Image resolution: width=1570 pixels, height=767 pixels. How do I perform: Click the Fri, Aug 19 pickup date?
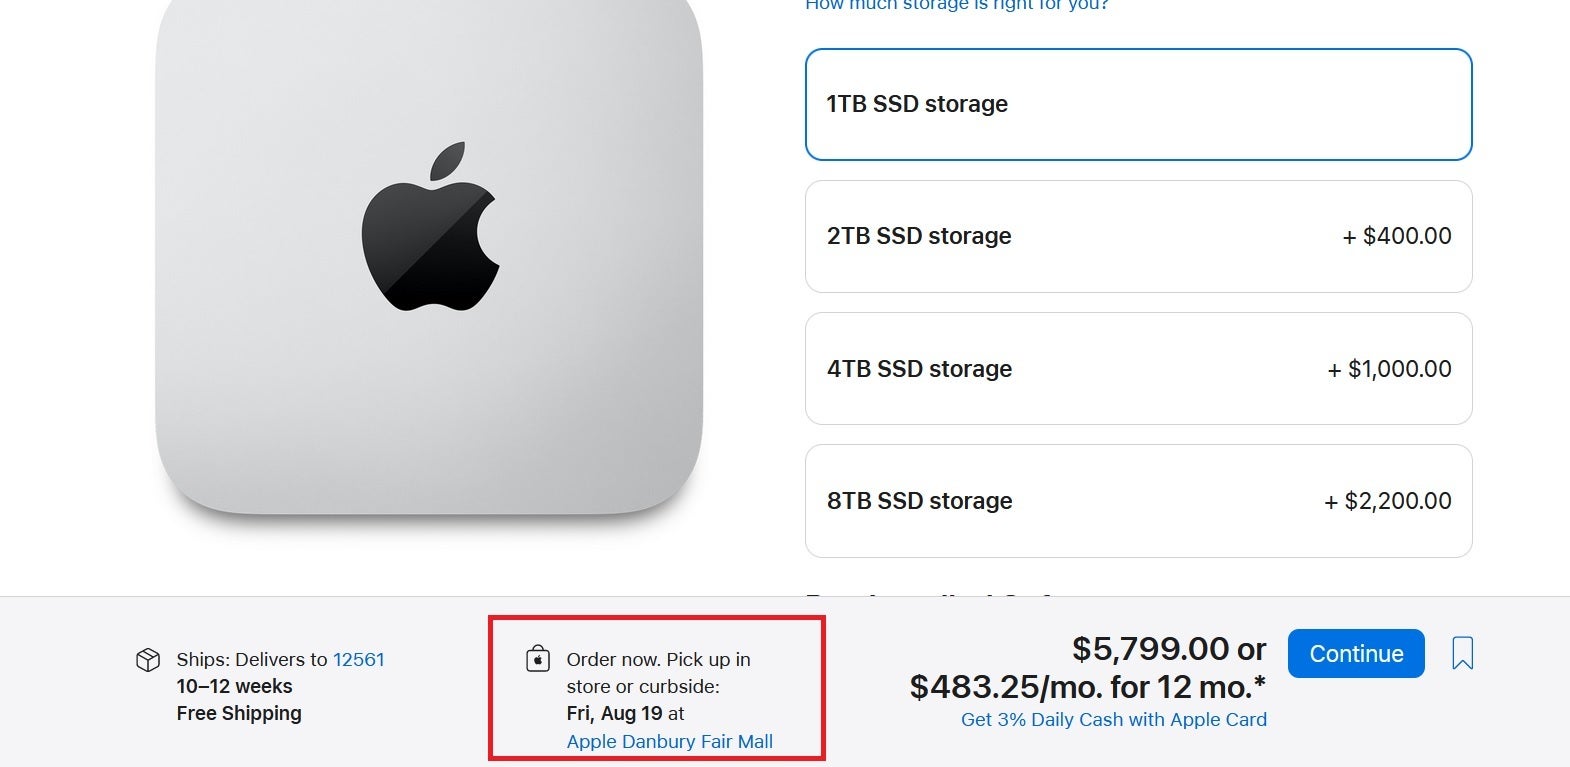[x=614, y=713]
